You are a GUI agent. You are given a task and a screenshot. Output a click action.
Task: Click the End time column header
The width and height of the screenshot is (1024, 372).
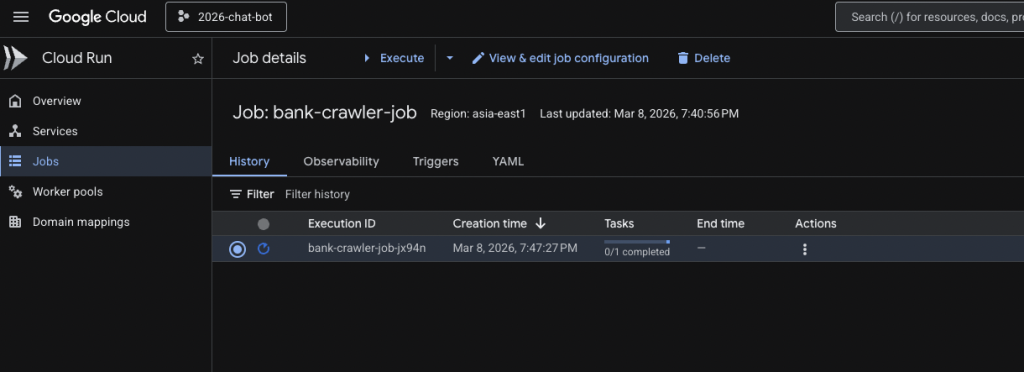click(x=720, y=224)
